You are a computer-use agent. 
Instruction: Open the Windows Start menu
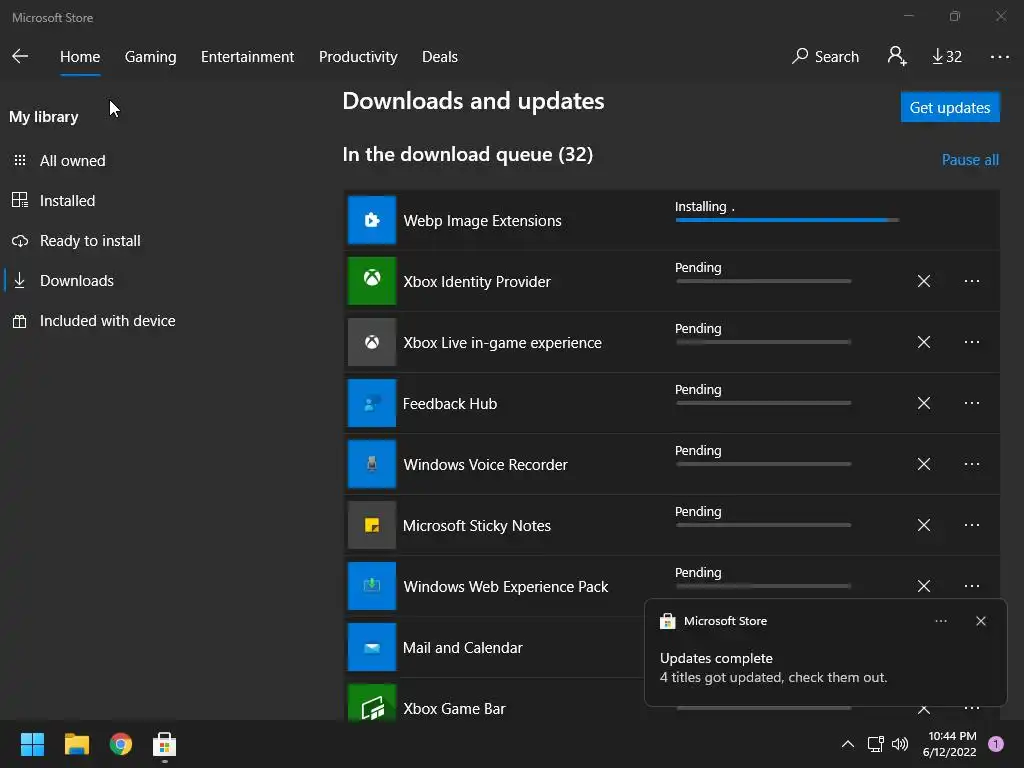click(32, 744)
